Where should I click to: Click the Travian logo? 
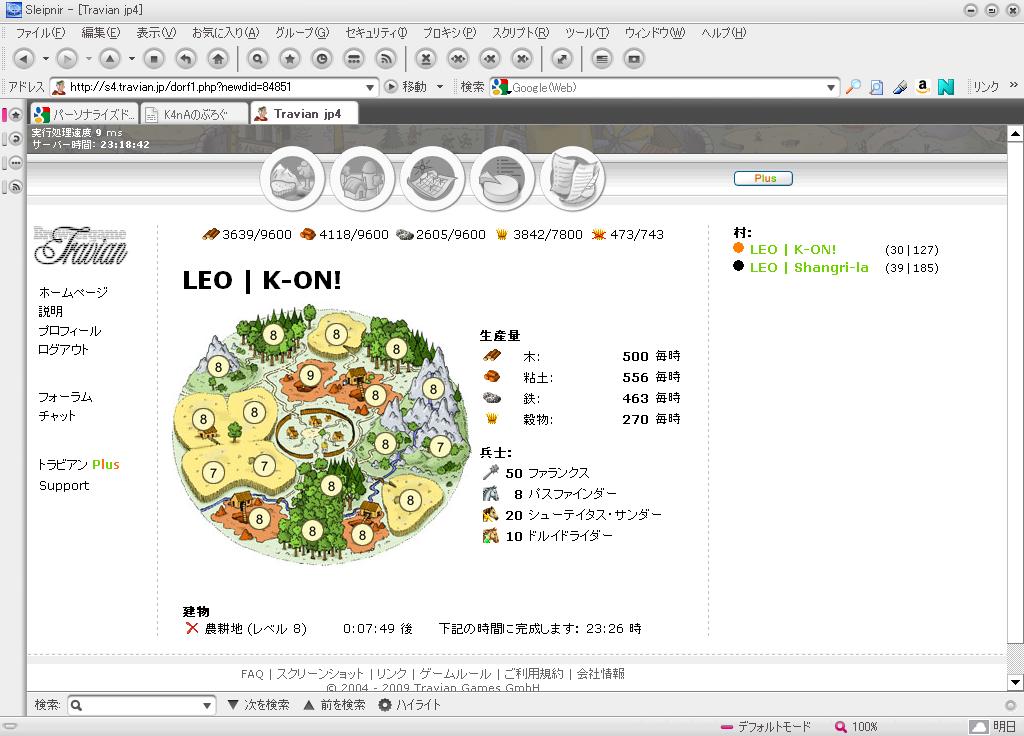(80, 245)
